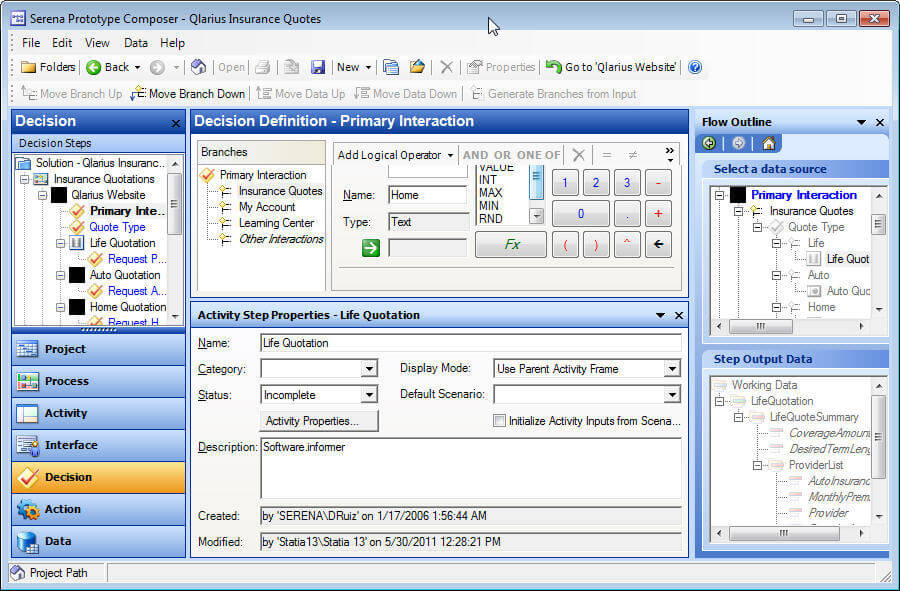Click the green arrow apply icon
This screenshot has width=900, height=591.
[x=371, y=248]
